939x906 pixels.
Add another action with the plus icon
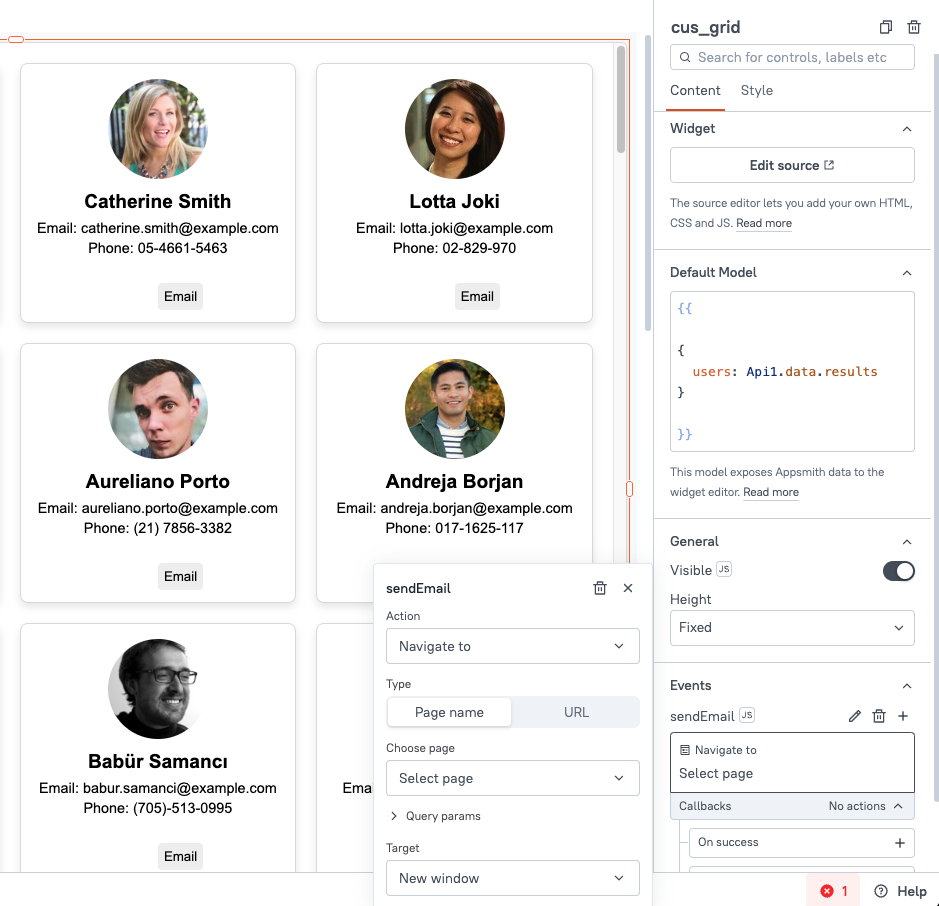[x=904, y=716]
